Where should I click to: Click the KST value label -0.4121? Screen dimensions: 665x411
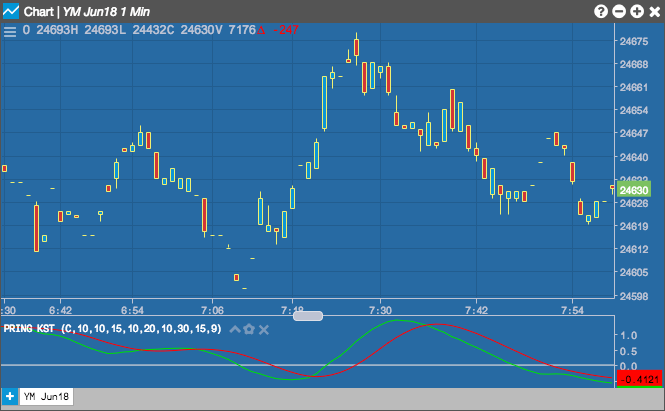click(640, 379)
